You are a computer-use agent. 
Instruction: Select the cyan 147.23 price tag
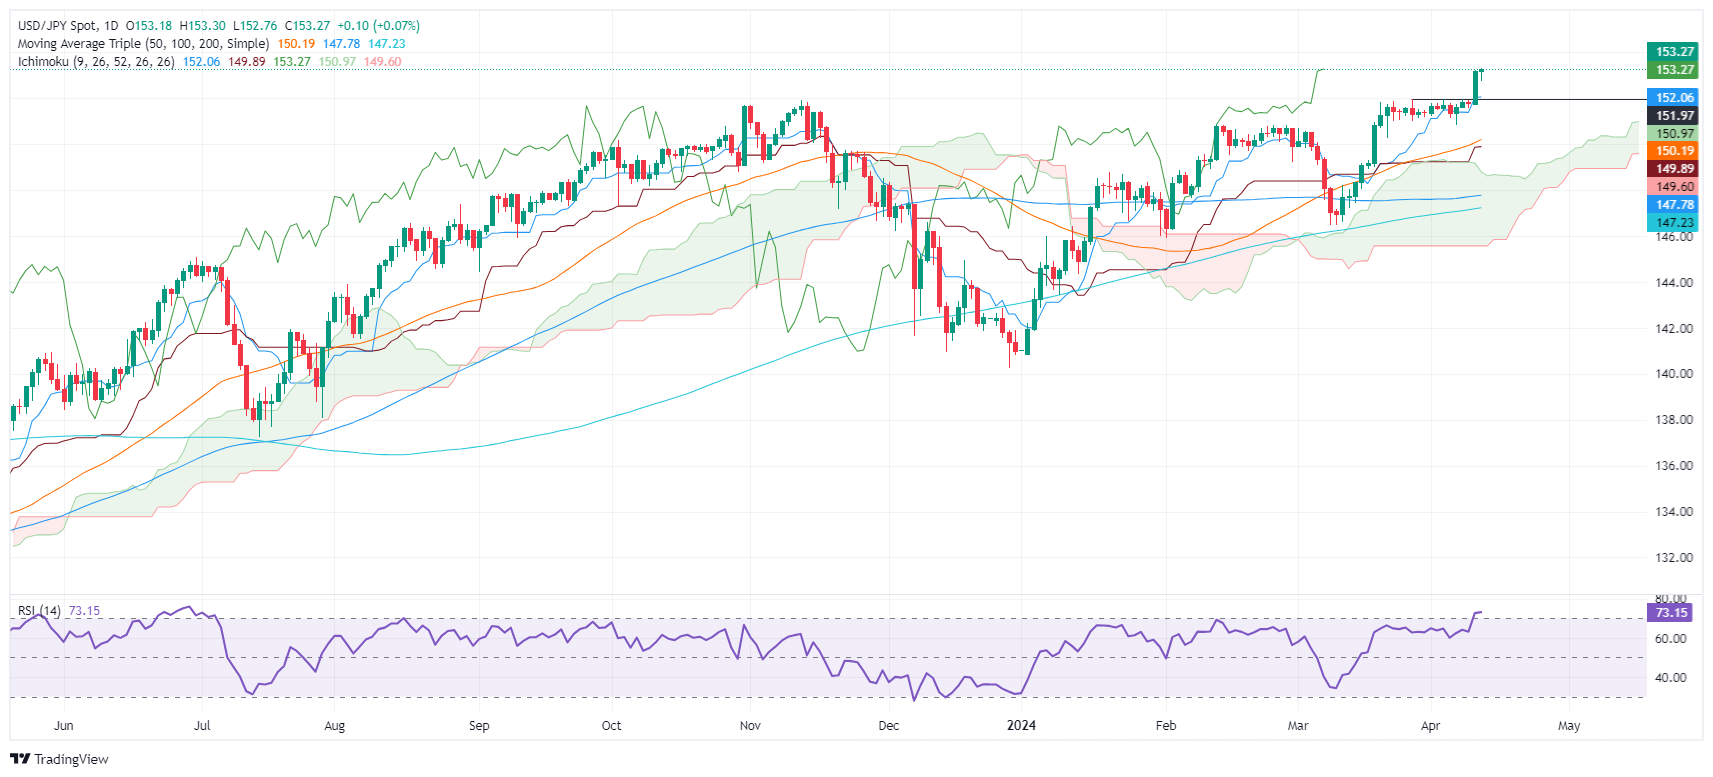[x=1674, y=223]
